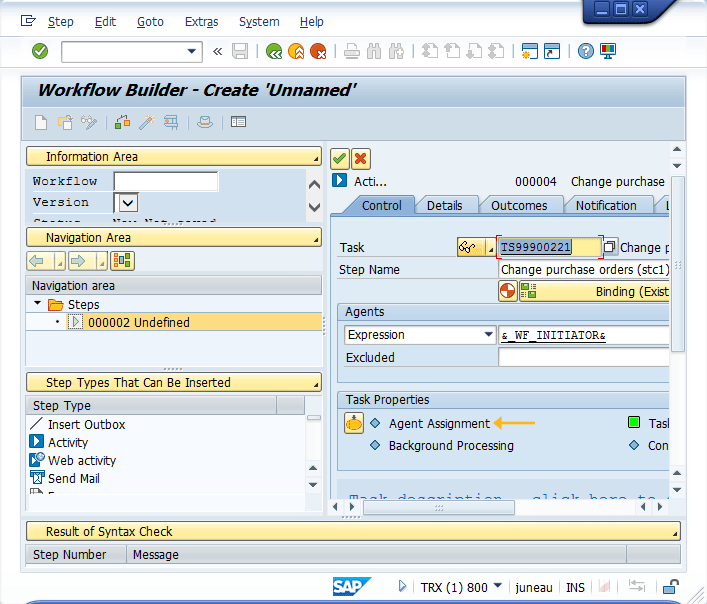Select Activity step type
Viewport: 707px width, 604px height.
click(68, 443)
